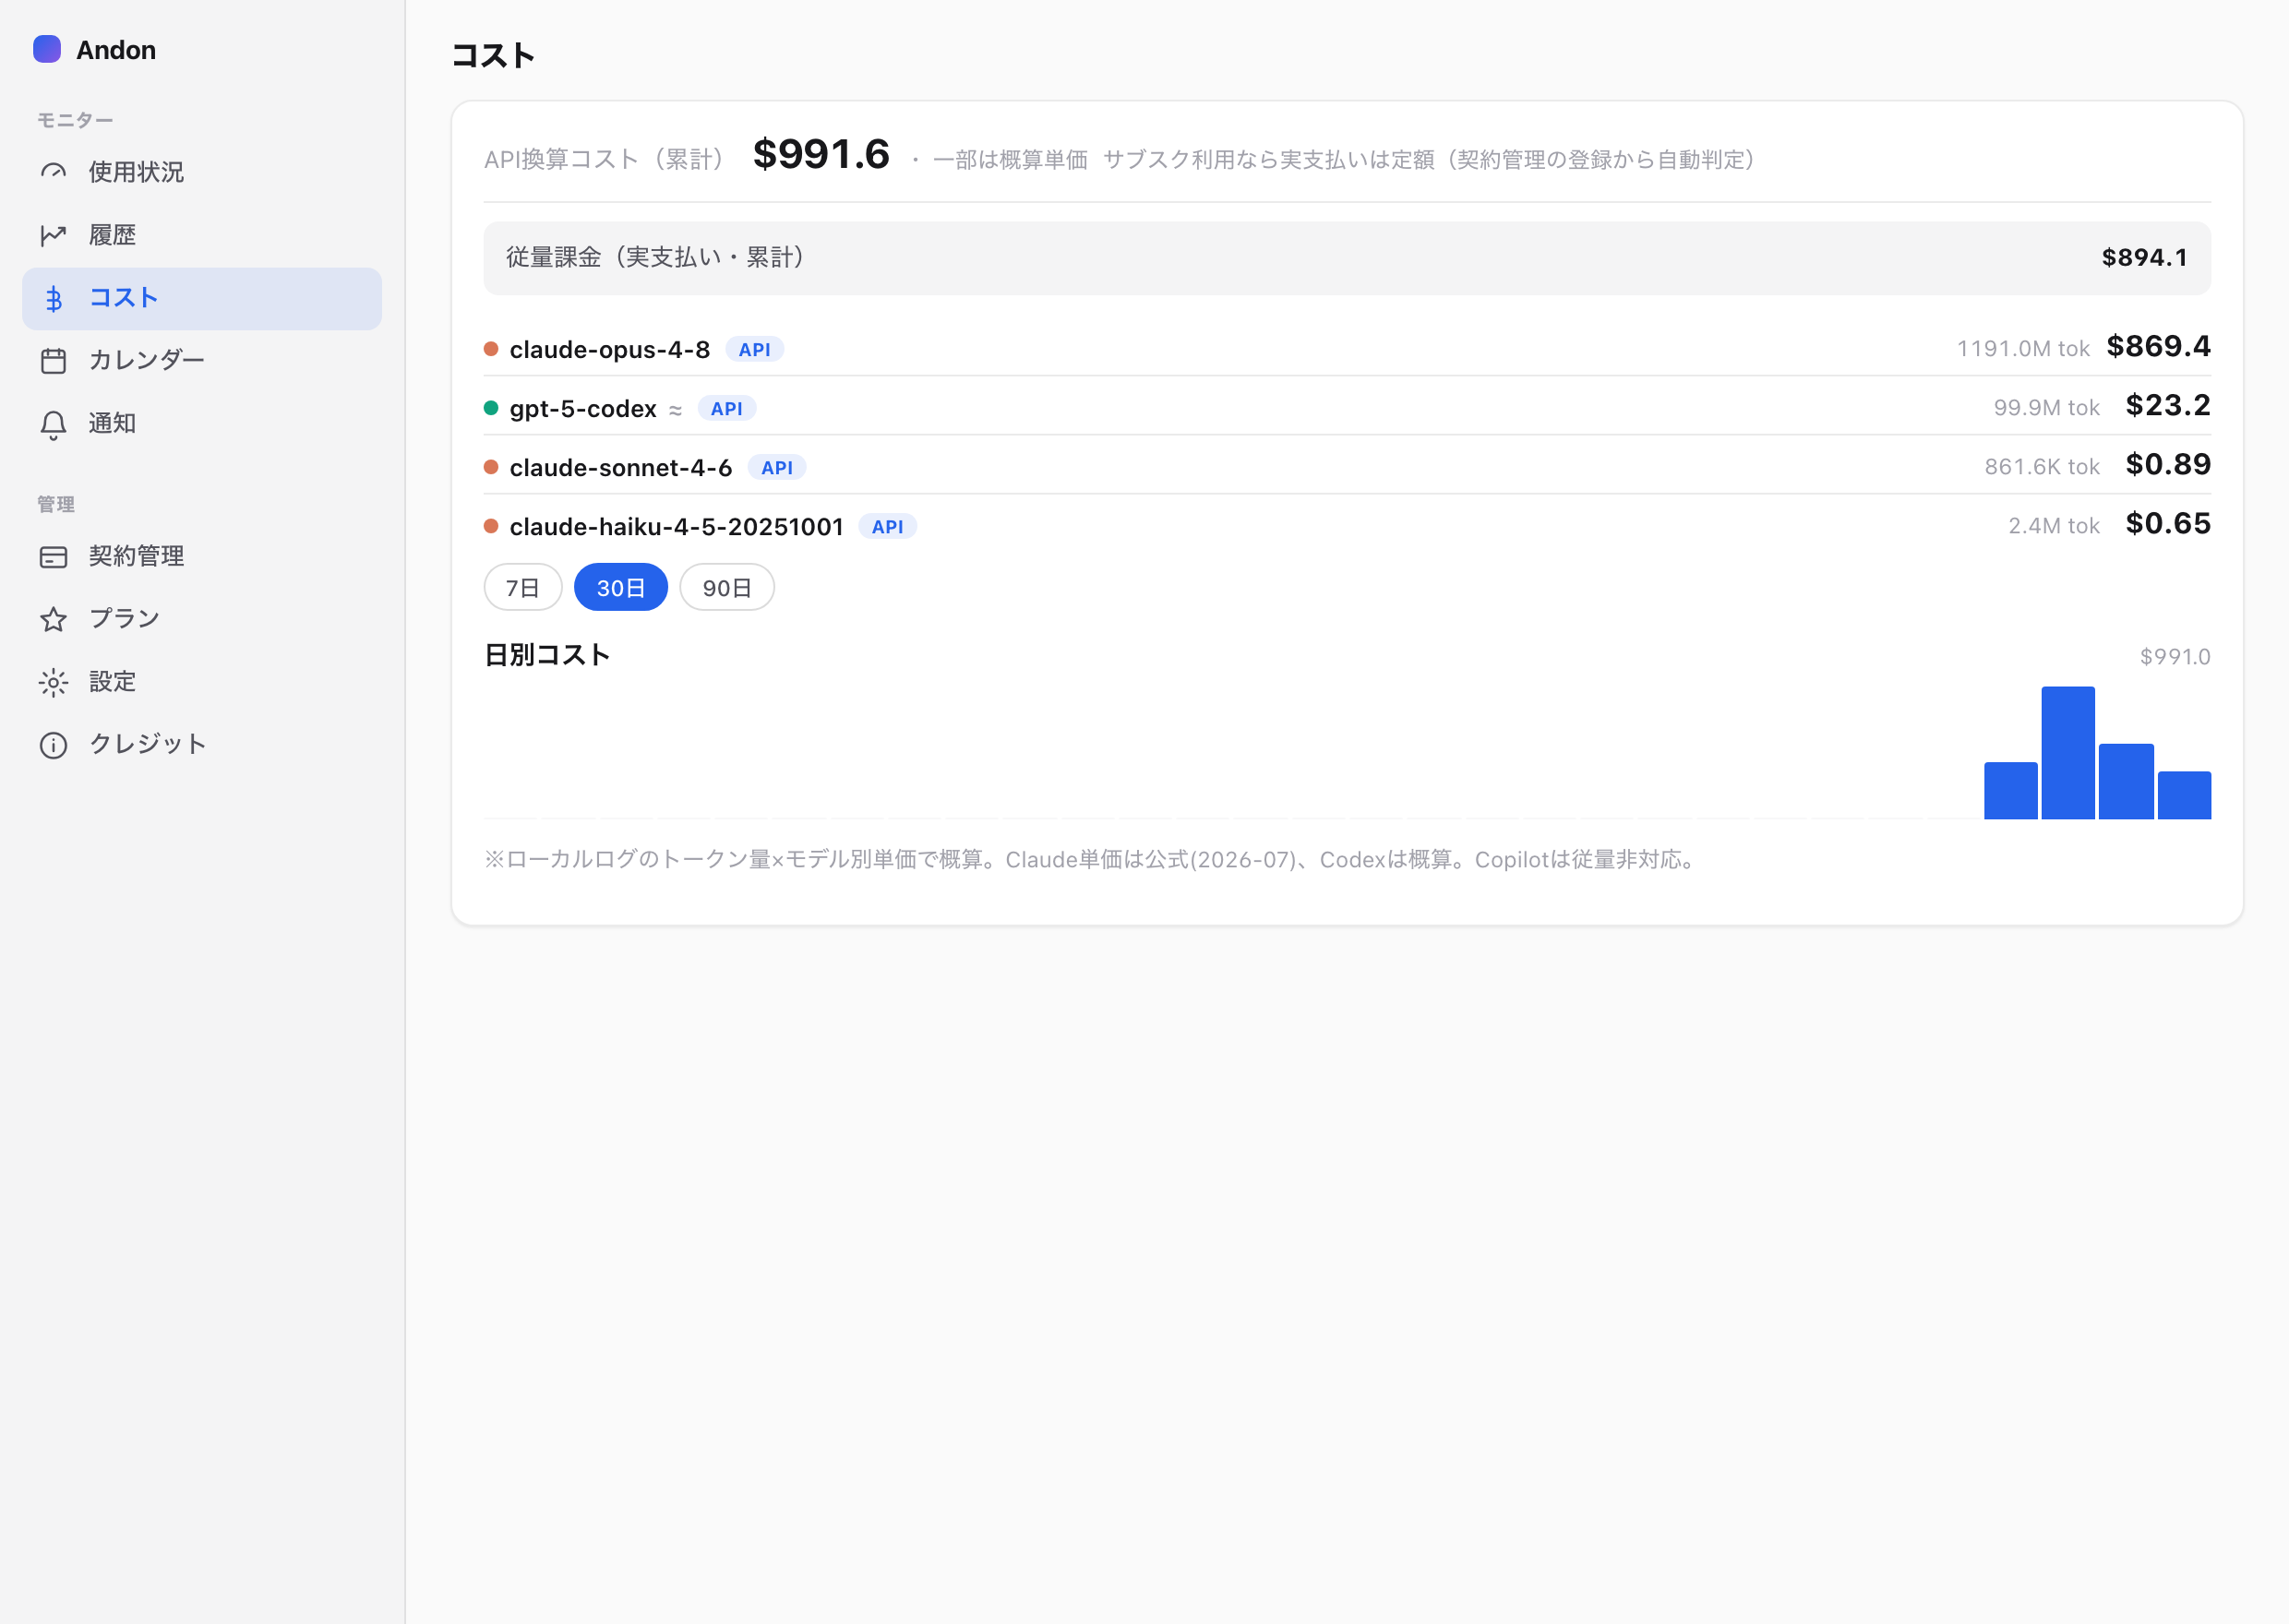2289x1624 pixels.
Task: Open 使用状況 in the sidebar
Action: 202,172
